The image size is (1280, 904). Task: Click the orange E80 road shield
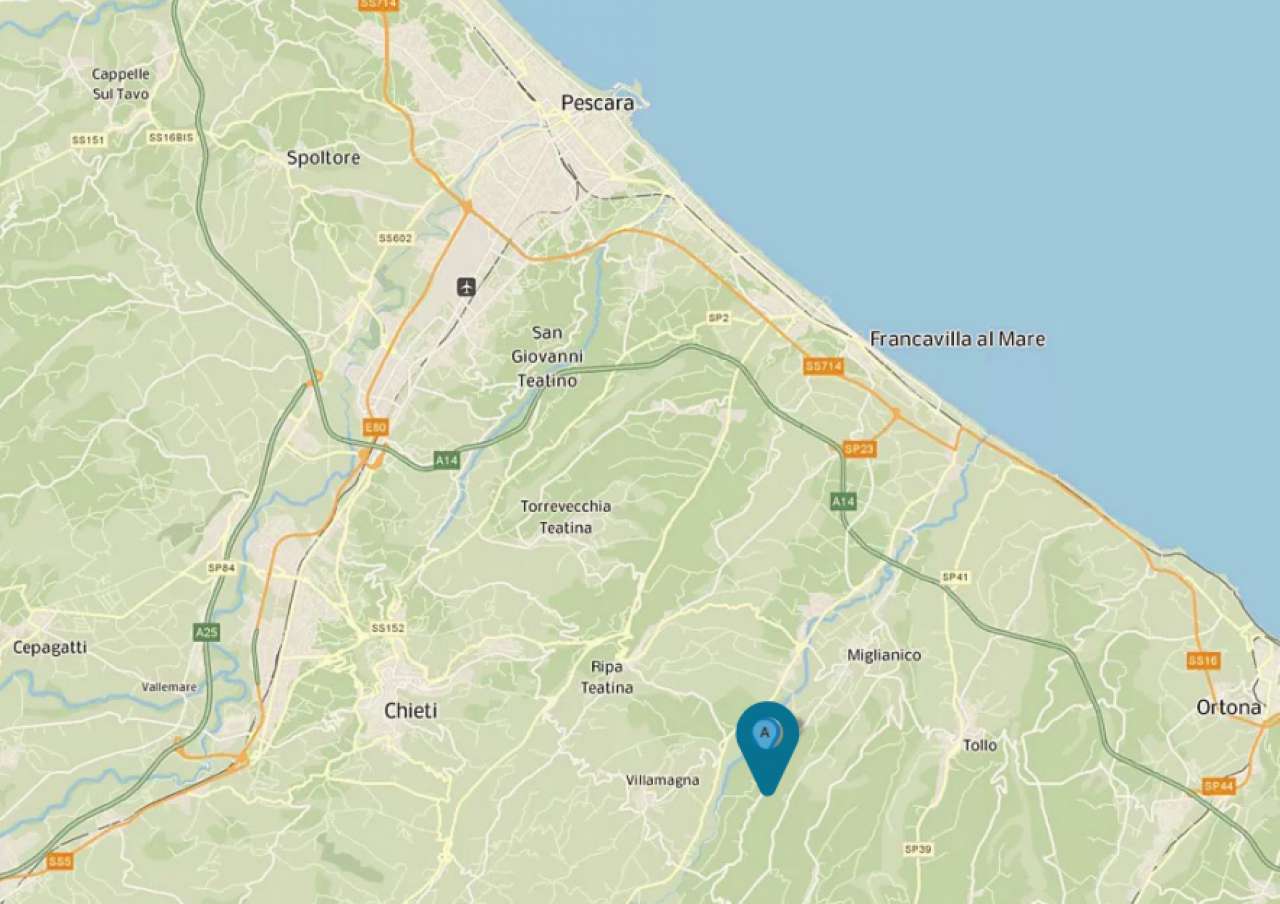tap(375, 427)
